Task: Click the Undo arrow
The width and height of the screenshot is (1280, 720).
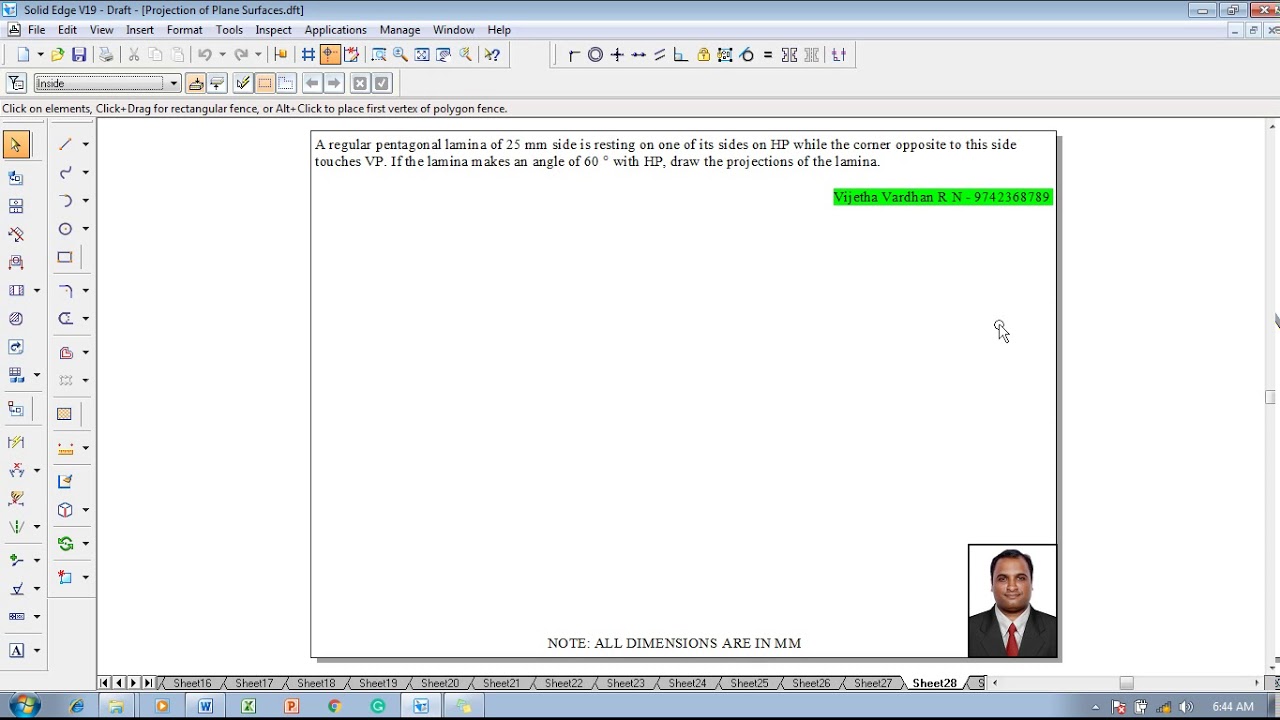Action: [x=204, y=55]
